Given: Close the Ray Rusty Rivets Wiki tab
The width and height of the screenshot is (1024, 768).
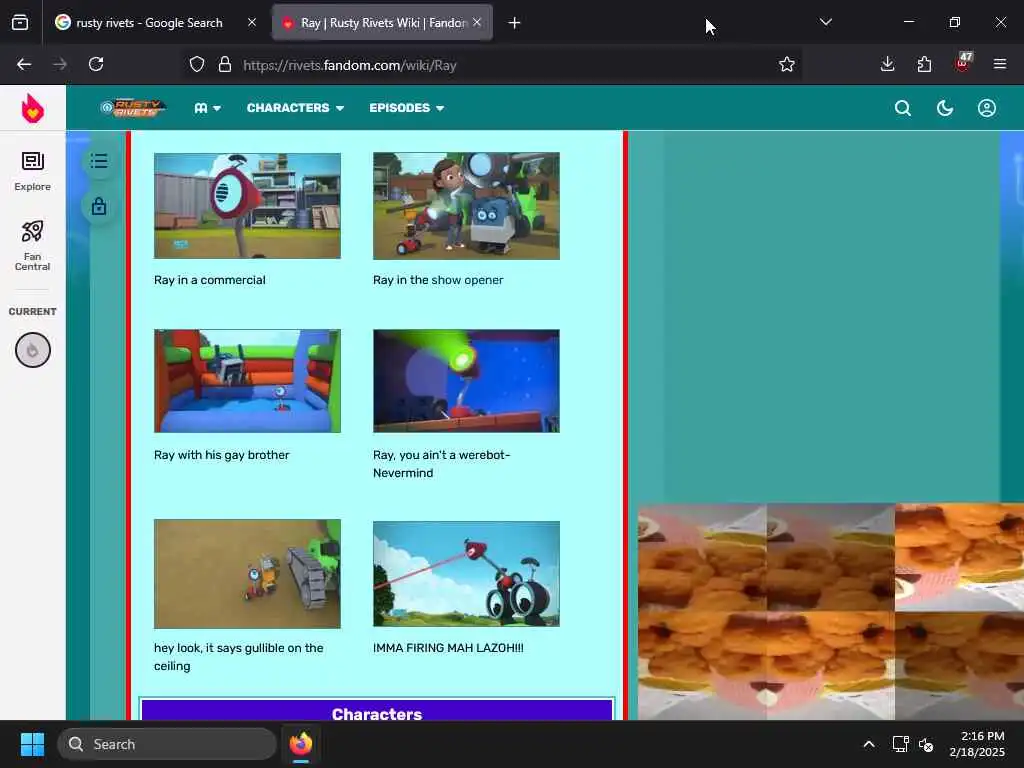Looking at the screenshot, I should click(477, 22).
